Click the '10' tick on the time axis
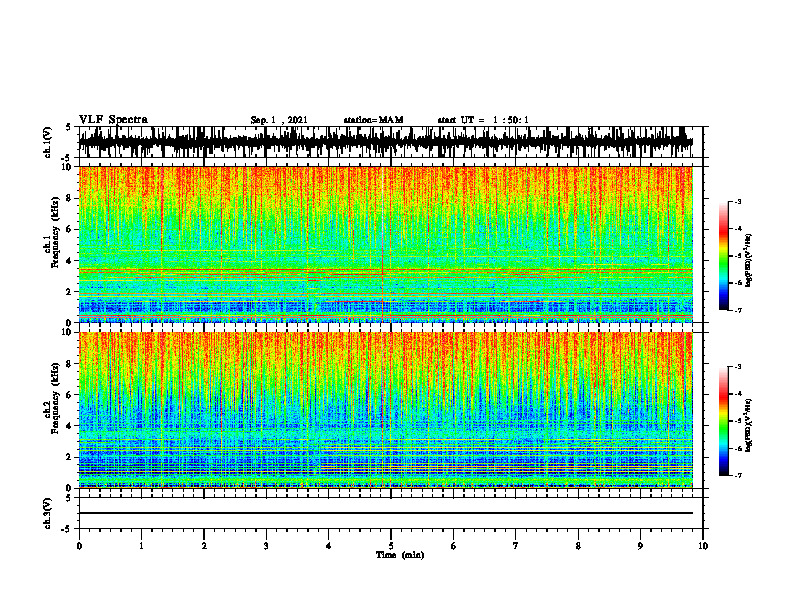Screen dimensions: 792x612 point(703,546)
